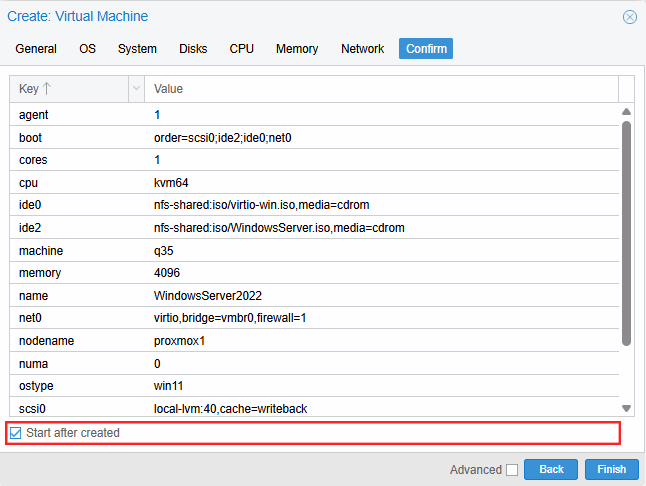Click the Confirm tab
This screenshot has height=486, width=646.
[x=426, y=49]
